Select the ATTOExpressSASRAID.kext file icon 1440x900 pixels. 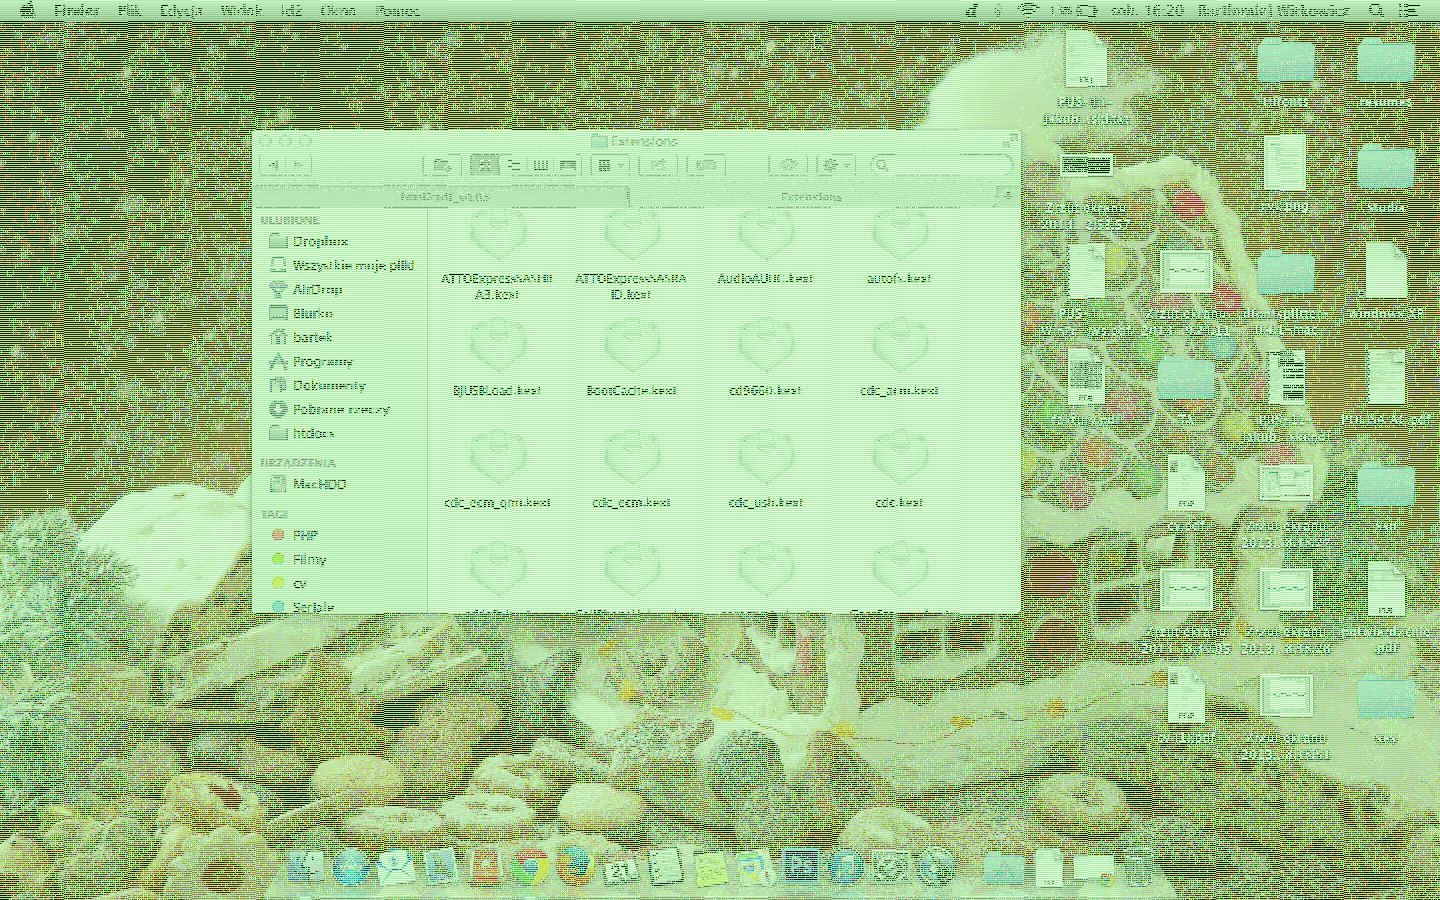(x=631, y=237)
